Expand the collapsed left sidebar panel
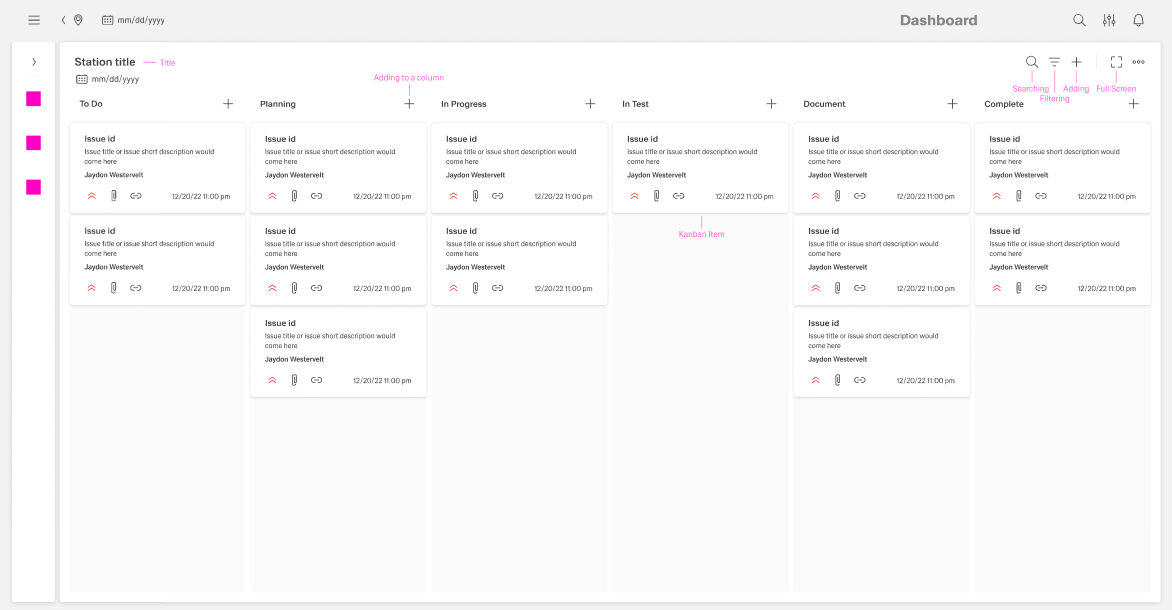Image resolution: width=1172 pixels, height=610 pixels. [33, 61]
